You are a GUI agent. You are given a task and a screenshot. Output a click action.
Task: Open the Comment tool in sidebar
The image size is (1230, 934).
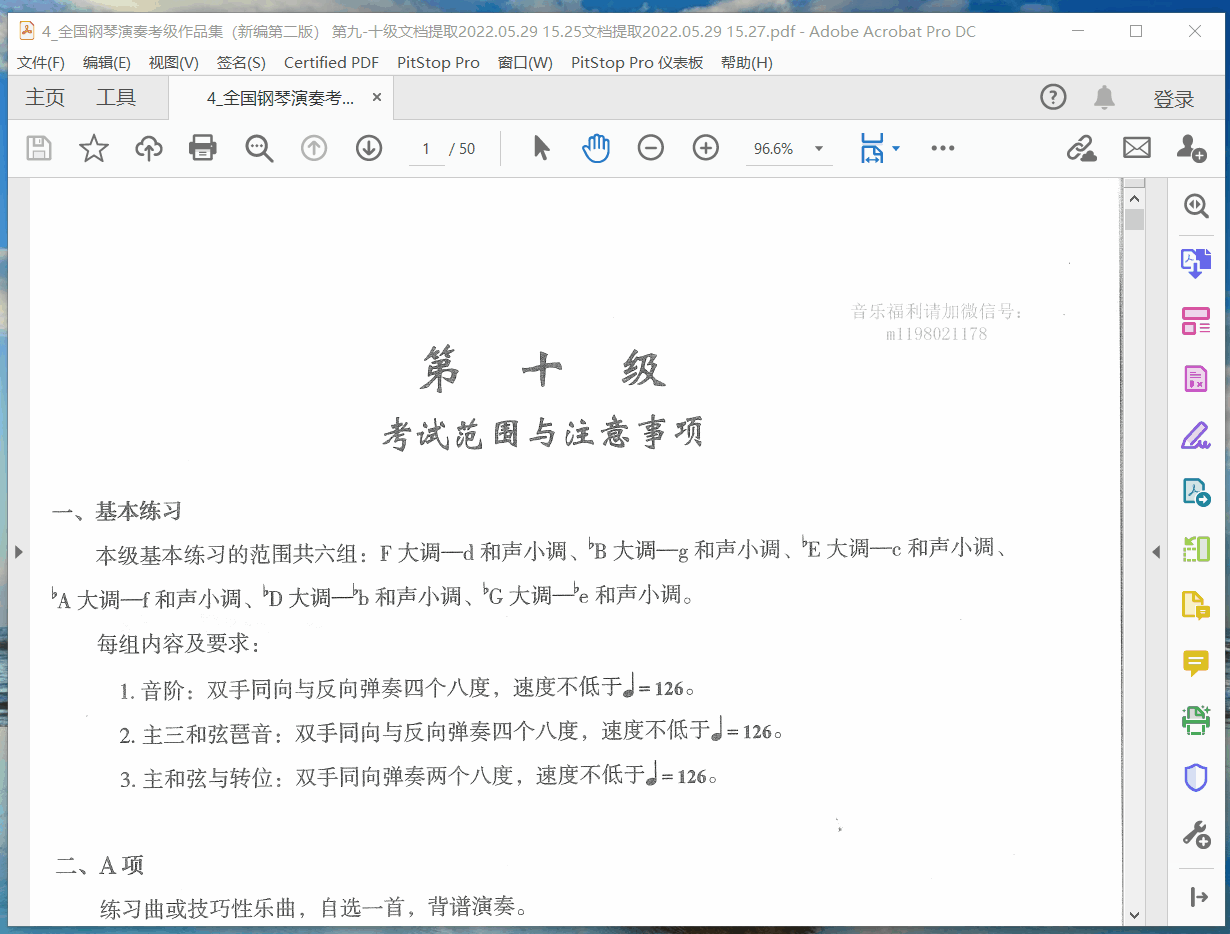(x=1196, y=662)
